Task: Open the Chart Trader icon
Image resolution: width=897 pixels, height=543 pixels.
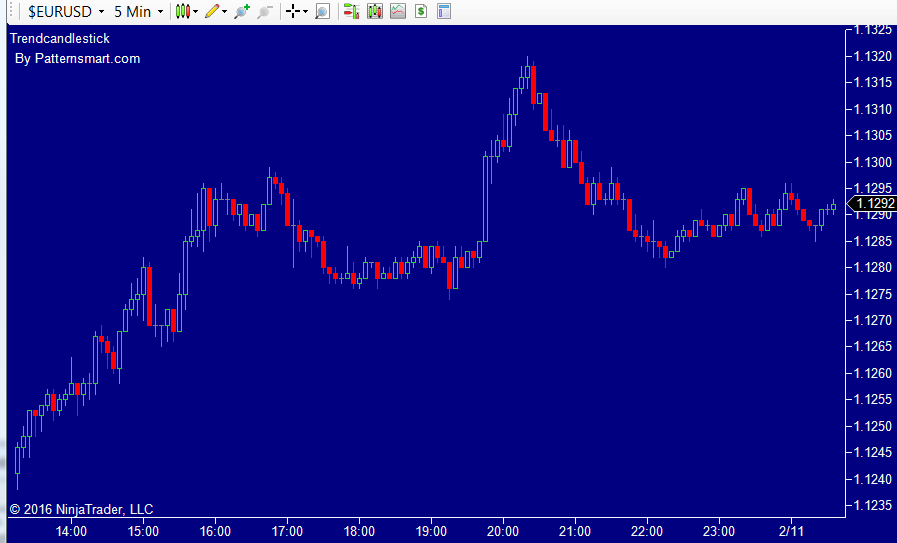Action: click(351, 11)
